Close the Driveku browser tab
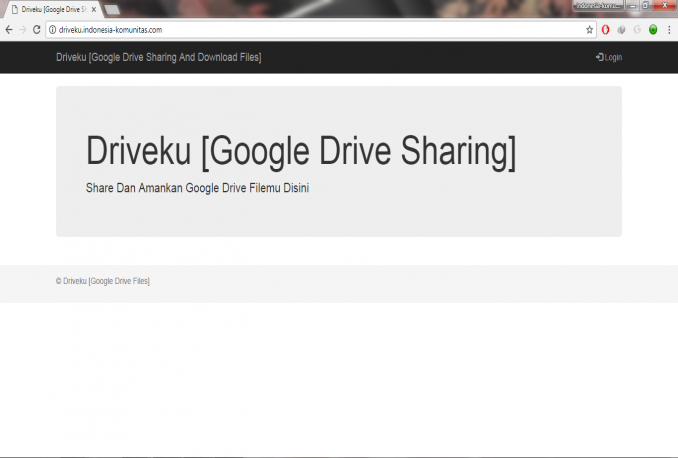 click(x=94, y=8)
